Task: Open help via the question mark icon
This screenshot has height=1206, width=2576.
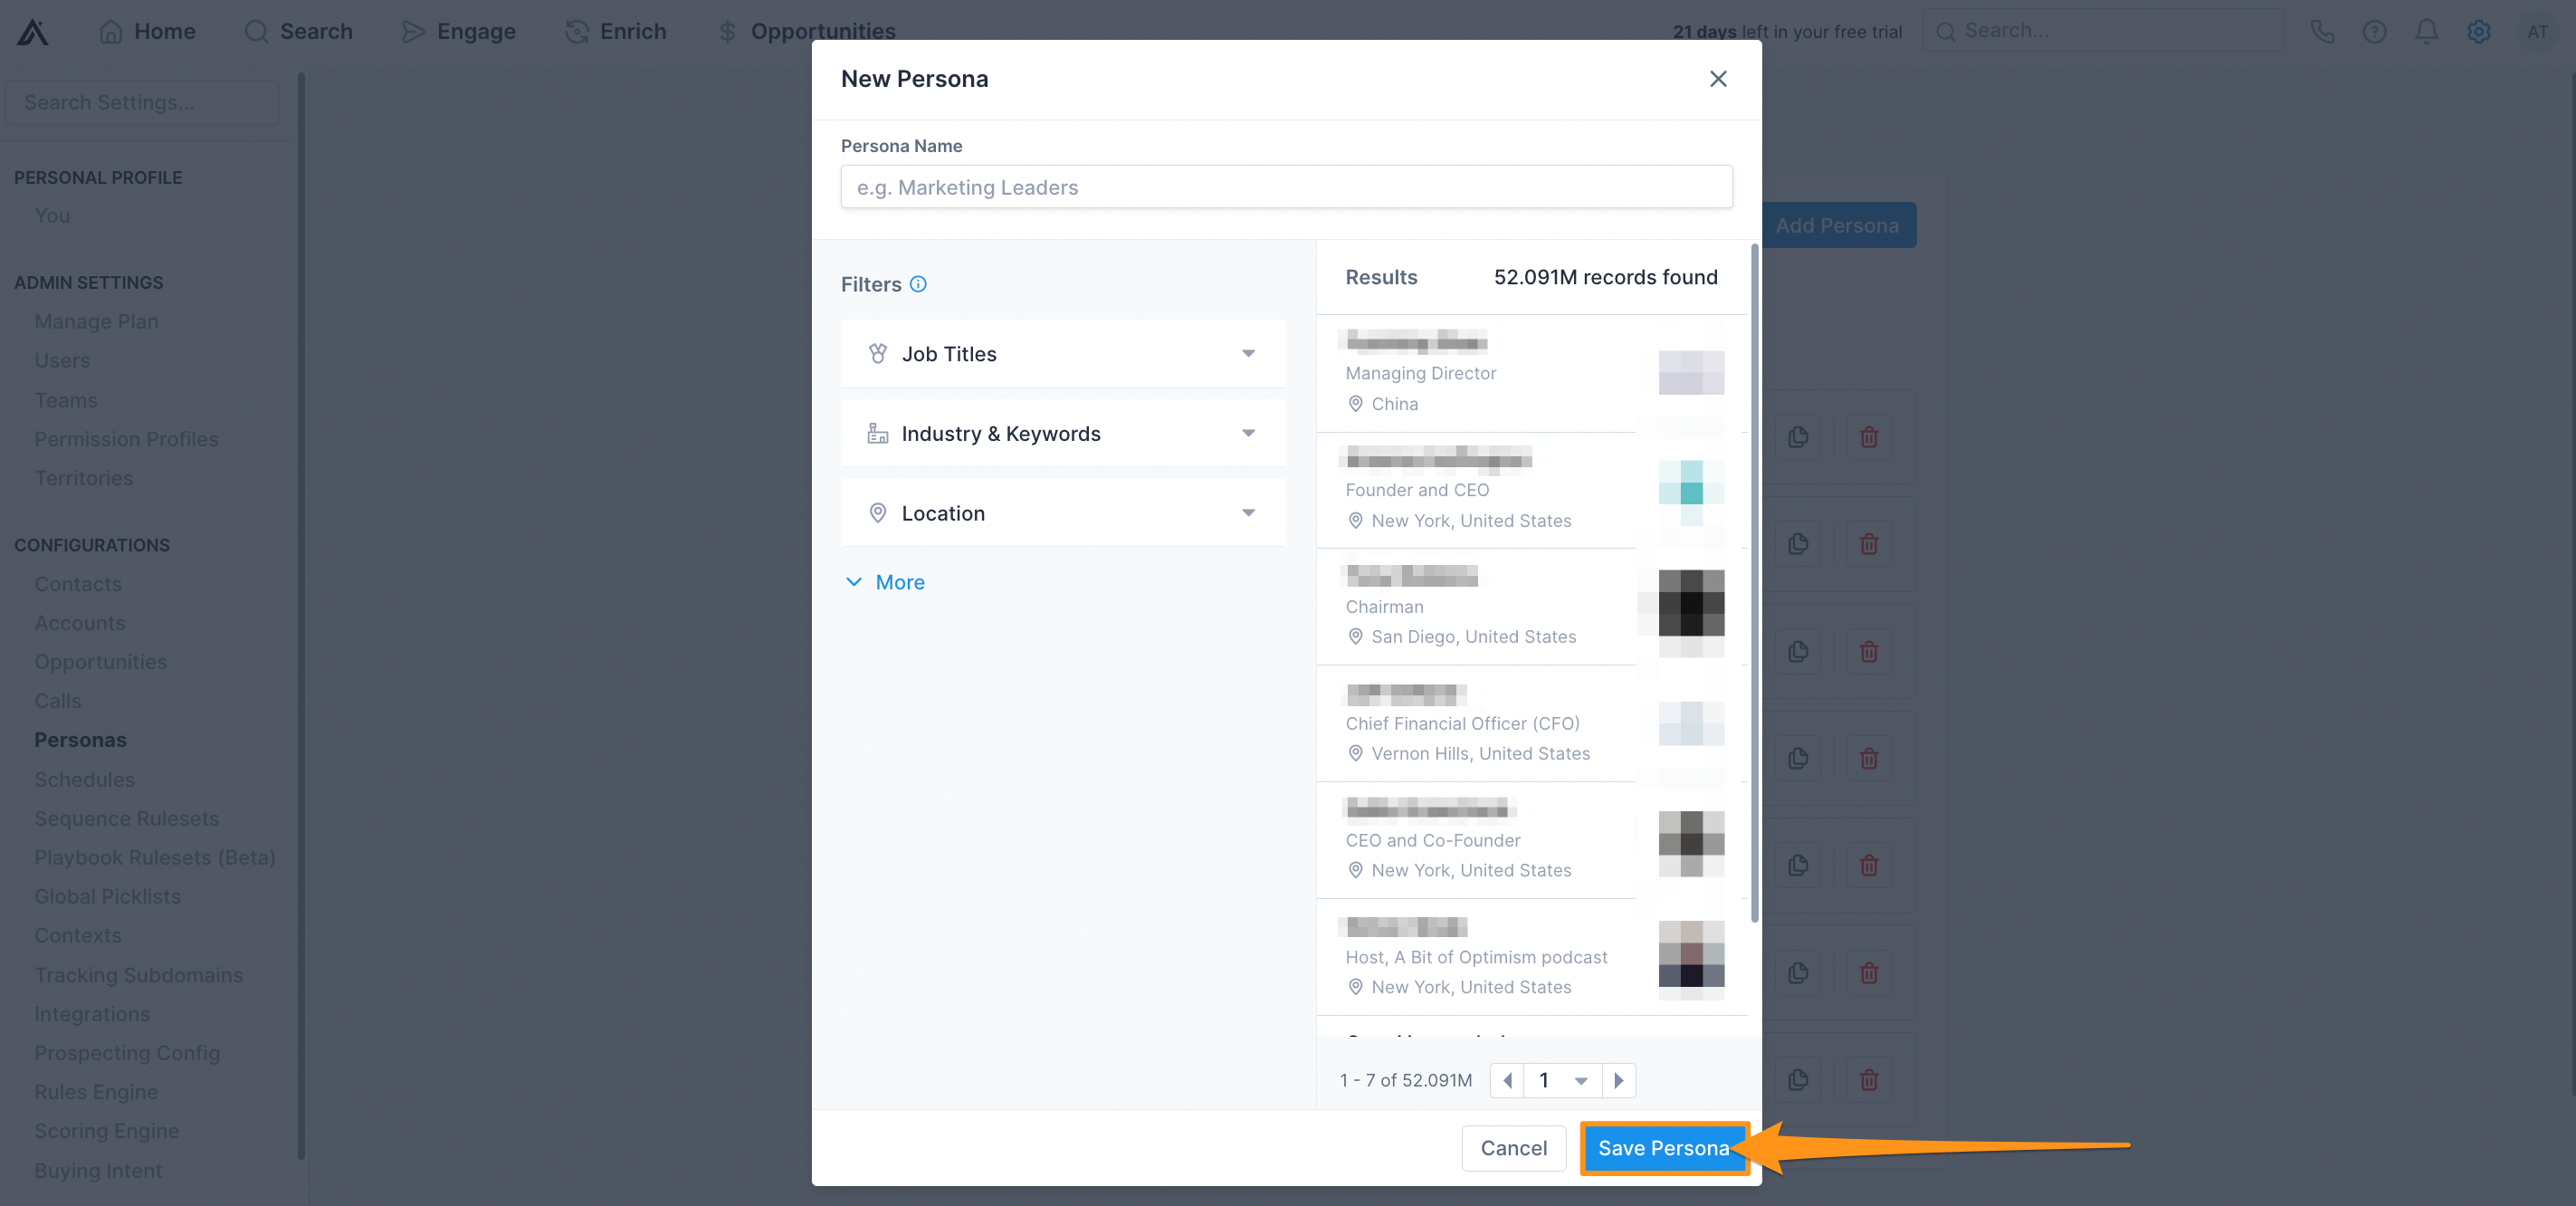Action: (x=2375, y=31)
